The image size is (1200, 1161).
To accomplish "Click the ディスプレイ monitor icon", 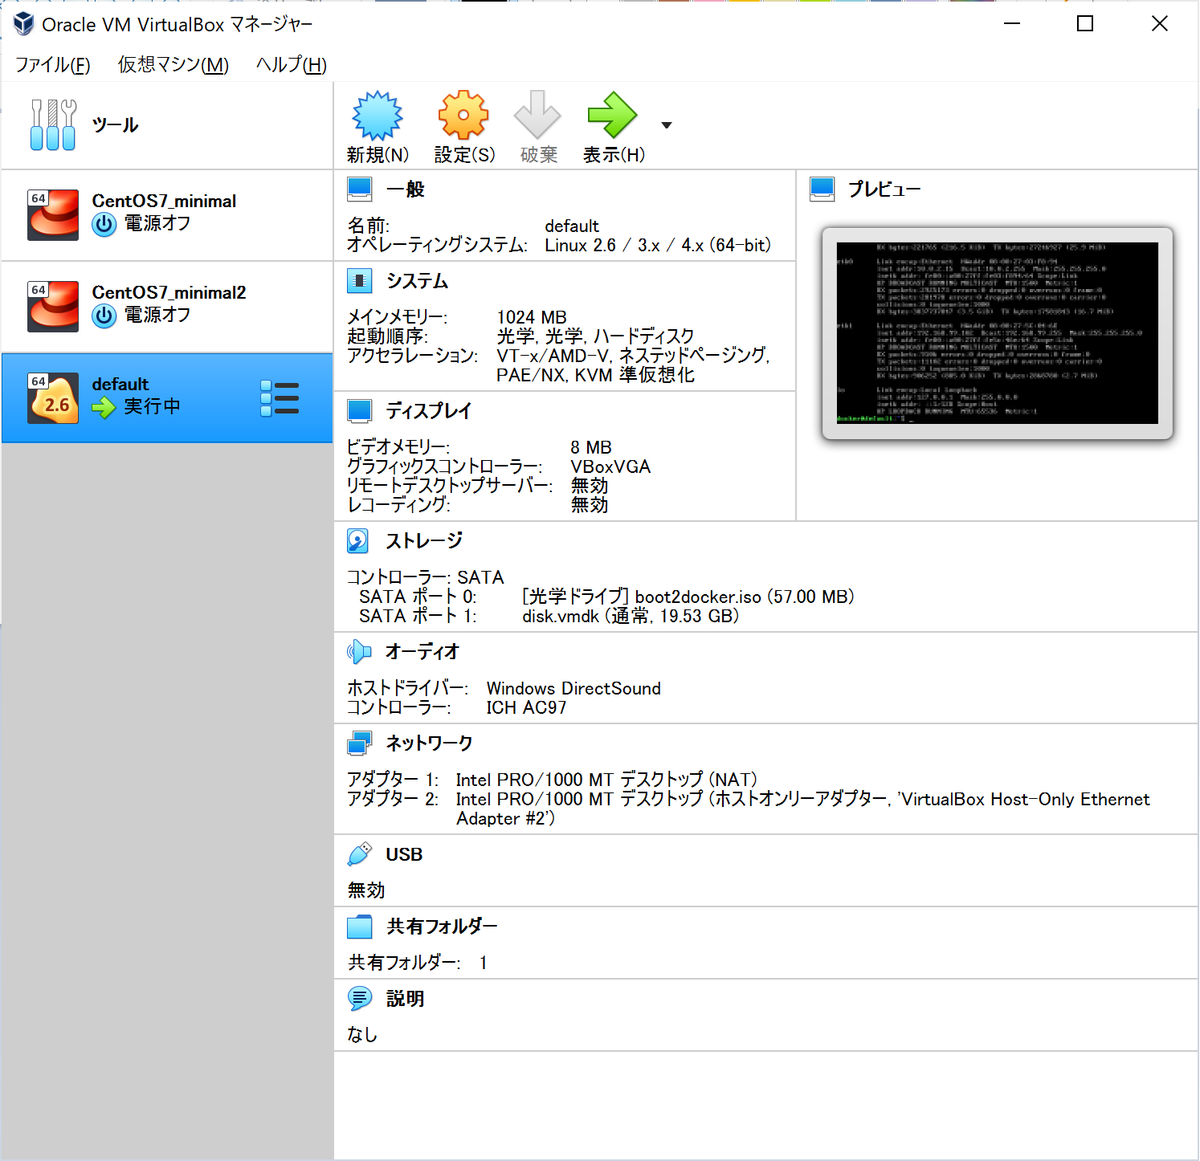I will click(359, 411).
